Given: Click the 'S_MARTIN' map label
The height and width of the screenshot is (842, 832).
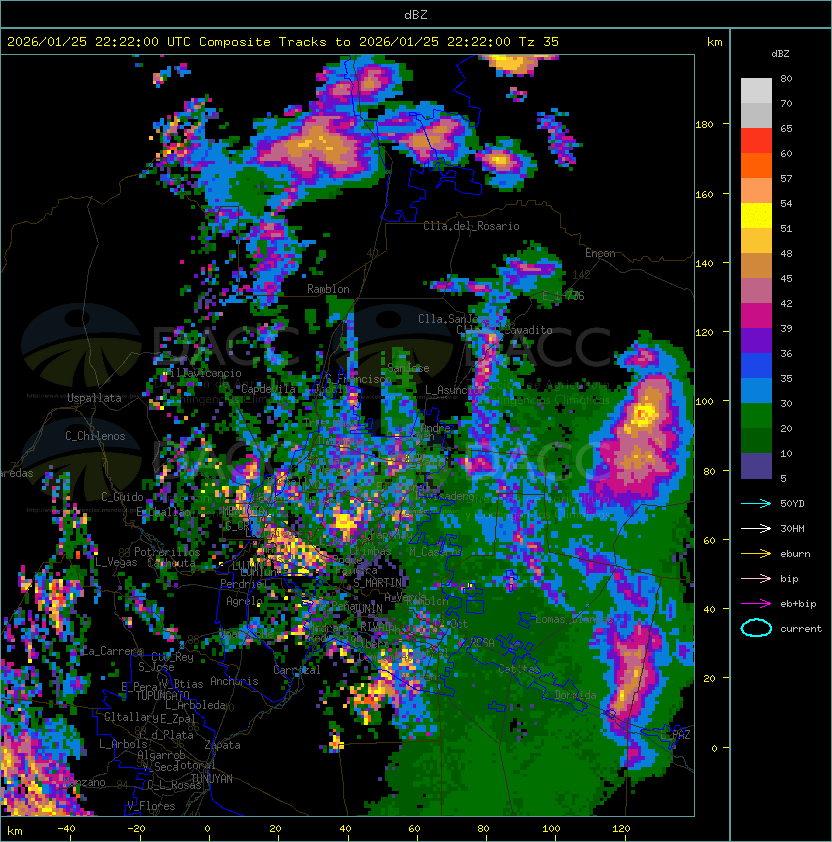Looking at the screenshot, I should click(378, 583).
